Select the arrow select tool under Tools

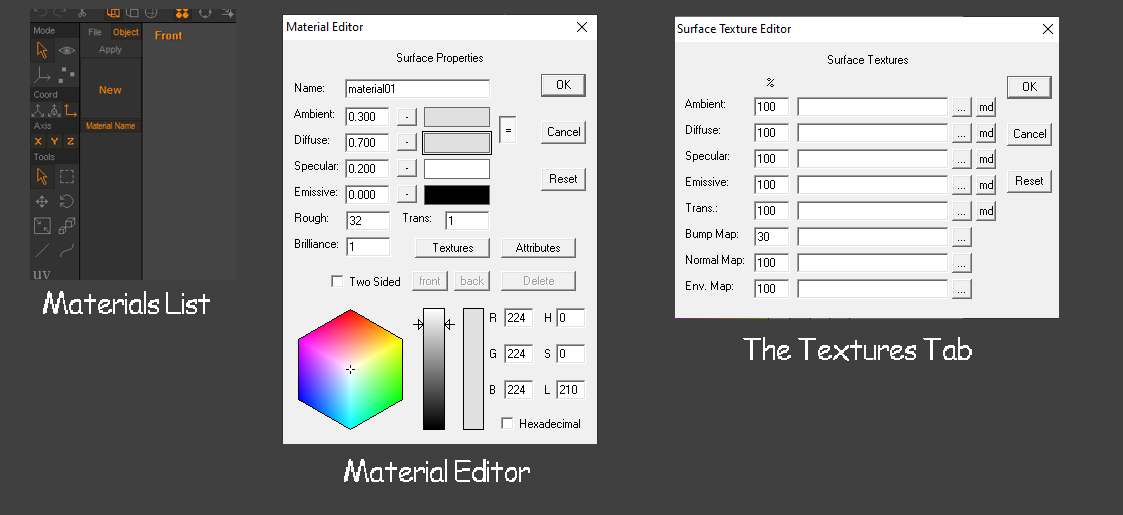coord(42,176)
